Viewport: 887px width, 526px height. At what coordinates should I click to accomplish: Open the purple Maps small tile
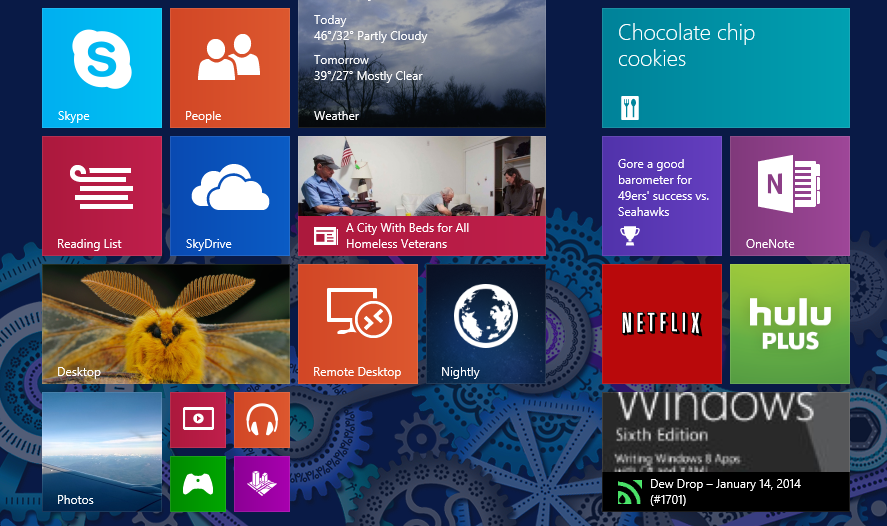coord(262,484)
